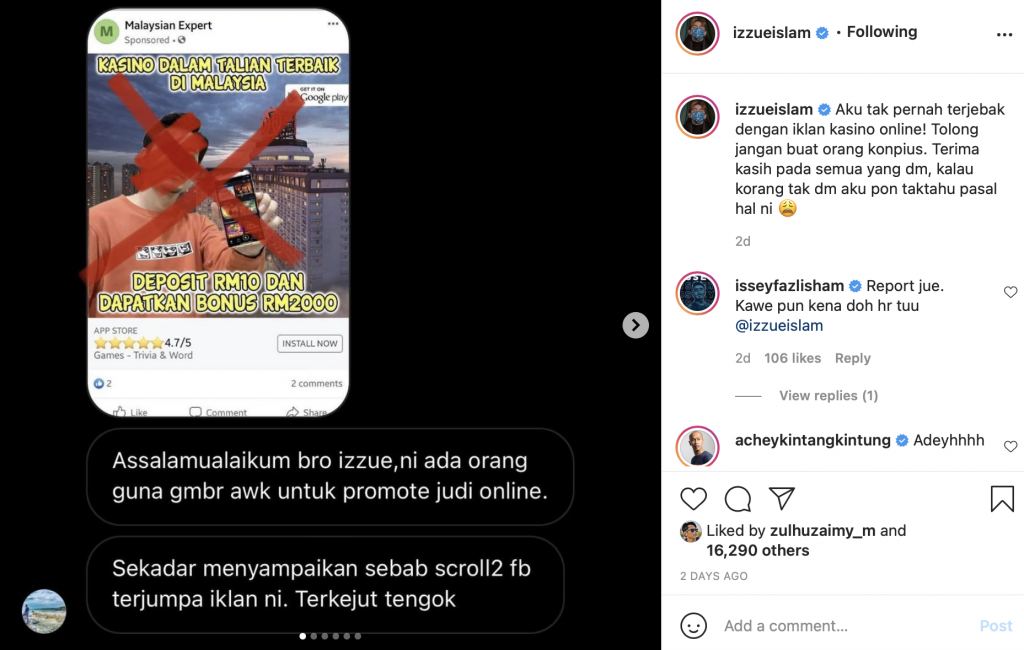Open post options three-dot menu
Image resolution: width=1024 pixels, height=650 pixels.
click(x=1004, y=35)
